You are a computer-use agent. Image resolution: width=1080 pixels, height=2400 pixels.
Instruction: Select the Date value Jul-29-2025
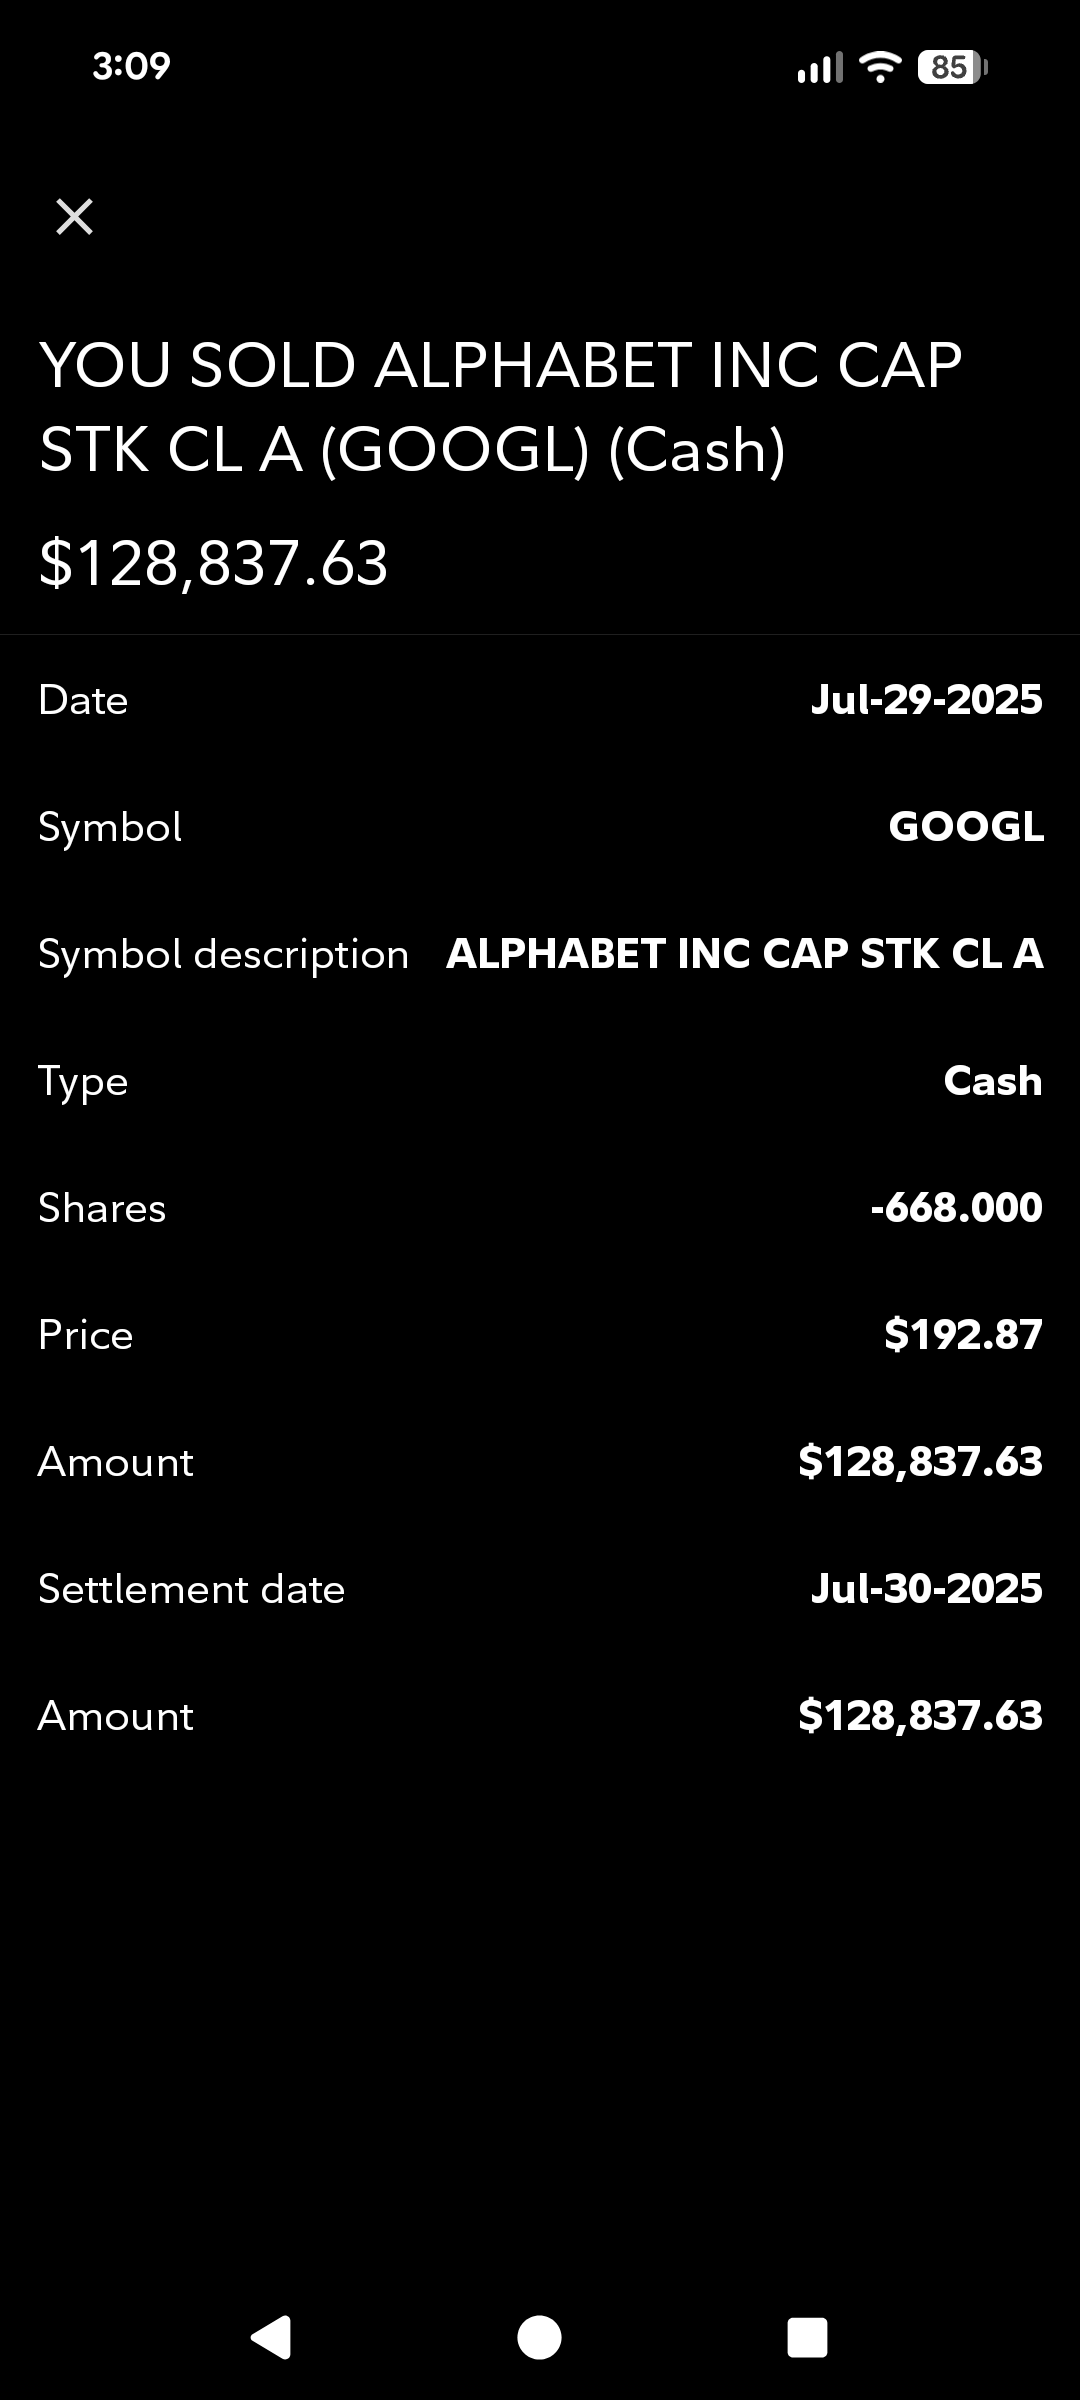point(926,700)
